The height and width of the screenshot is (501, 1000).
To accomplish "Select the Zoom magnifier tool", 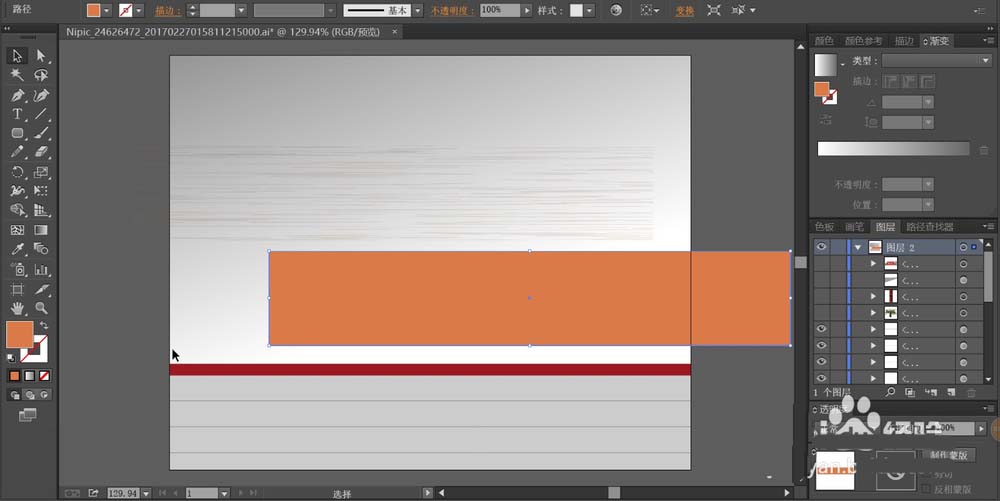I will pyautogui.click(x=41, y=309).
